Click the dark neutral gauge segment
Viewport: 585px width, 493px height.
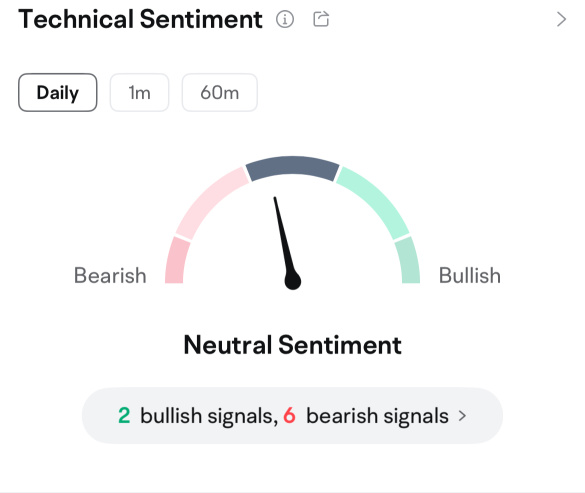[x=292, y=166]
